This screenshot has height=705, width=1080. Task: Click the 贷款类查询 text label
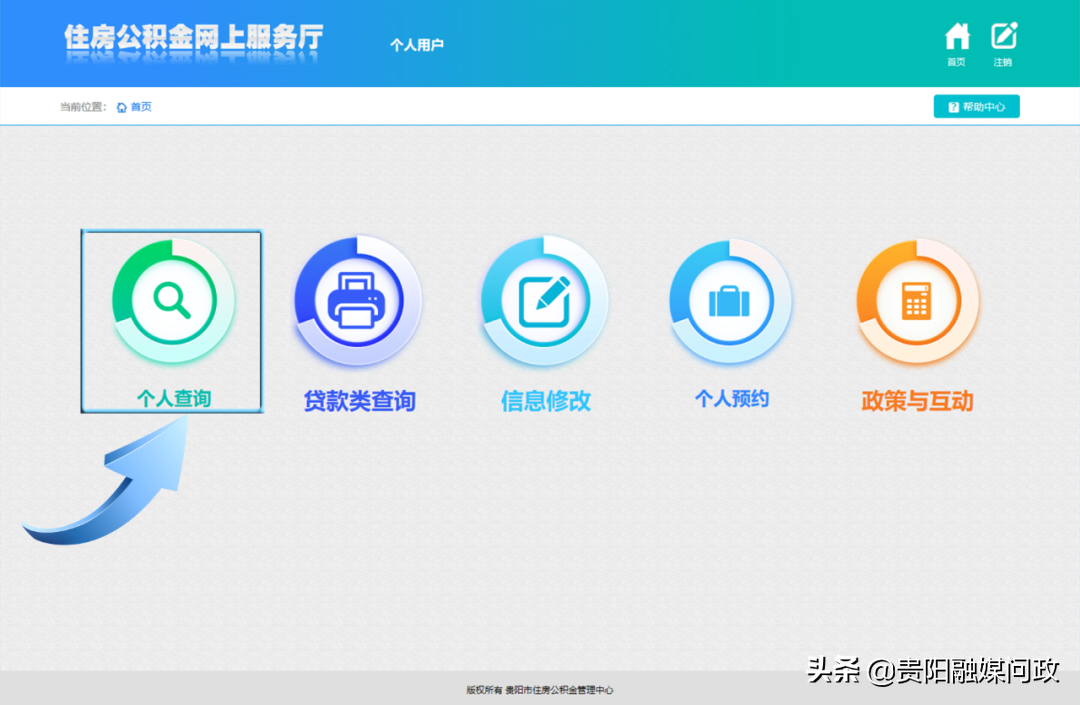tap(357, 400)
